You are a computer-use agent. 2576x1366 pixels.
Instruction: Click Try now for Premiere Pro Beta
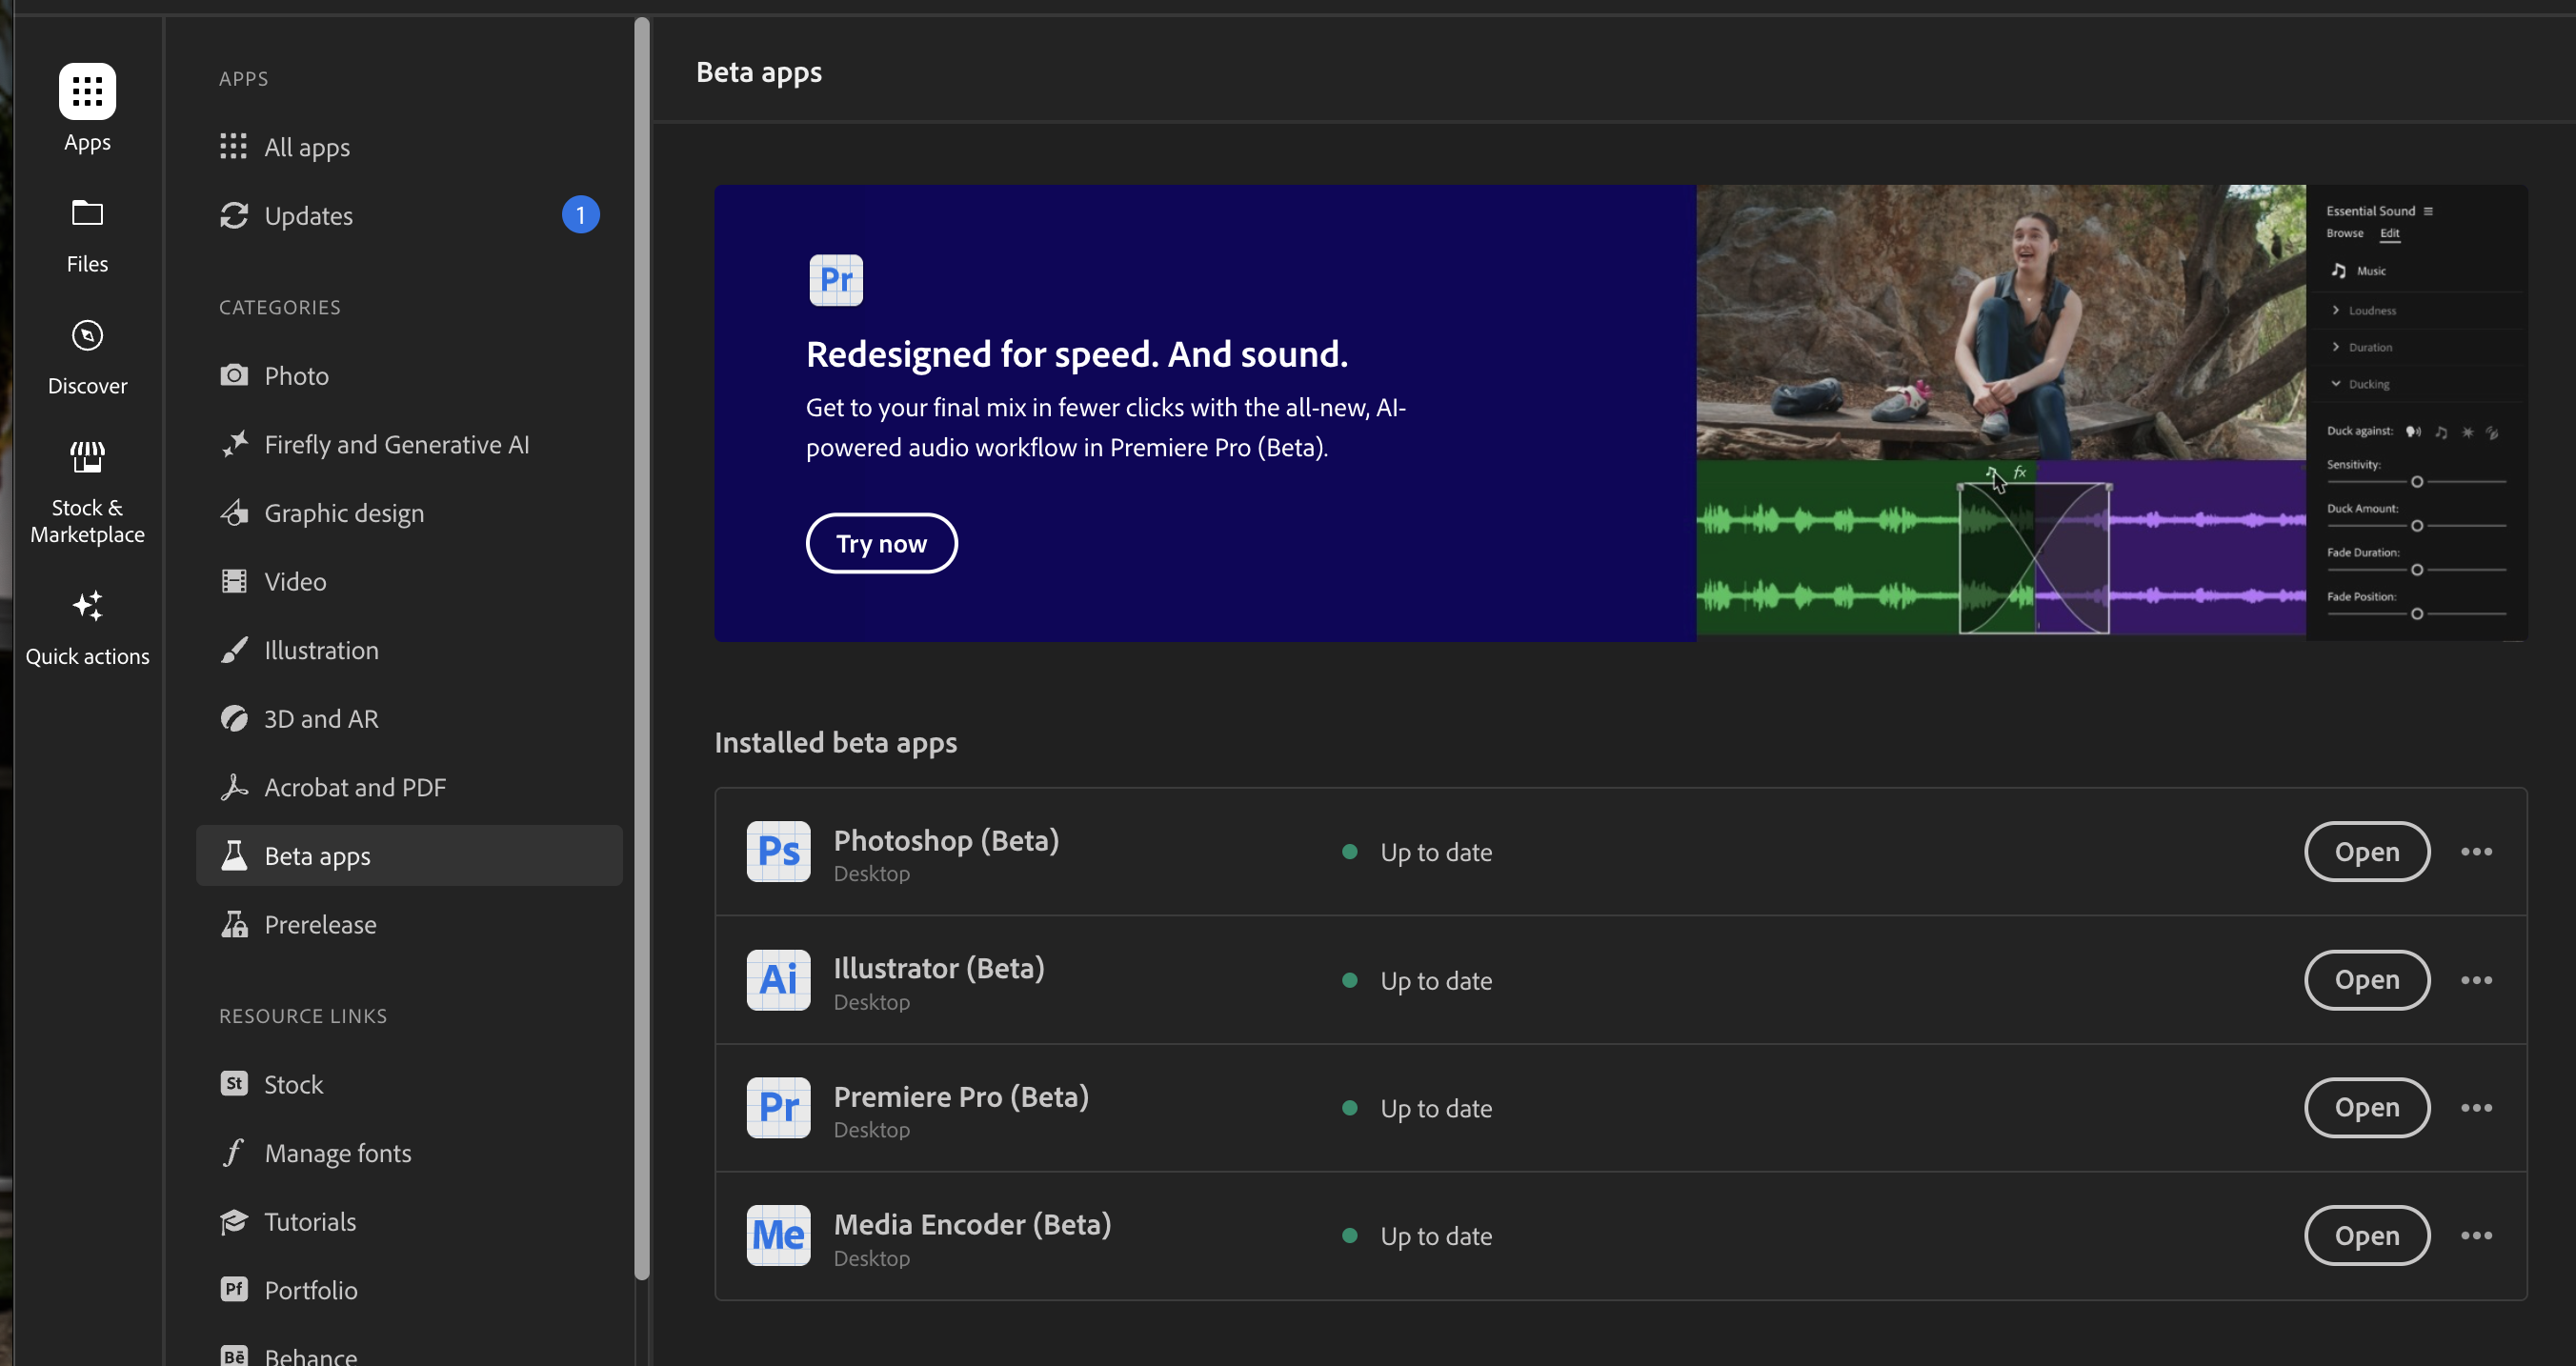click(881, 542)
